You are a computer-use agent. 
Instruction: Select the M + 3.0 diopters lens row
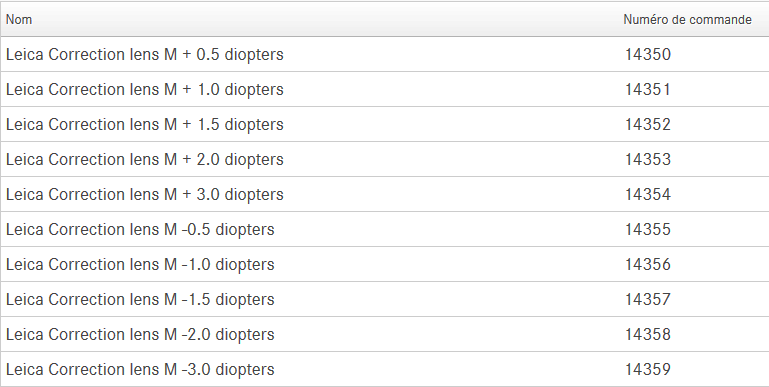pos(384,194)
